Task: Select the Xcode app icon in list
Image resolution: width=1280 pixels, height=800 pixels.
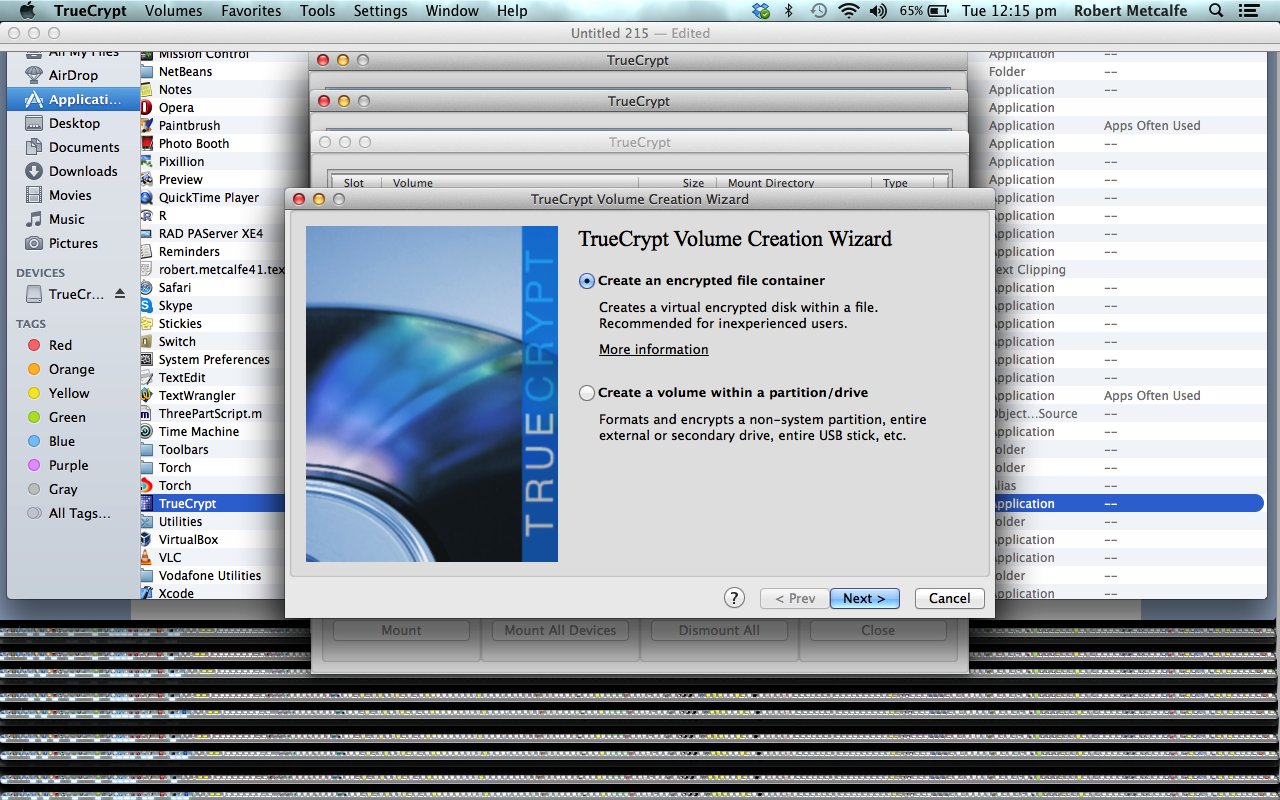Action: point(147,593)
